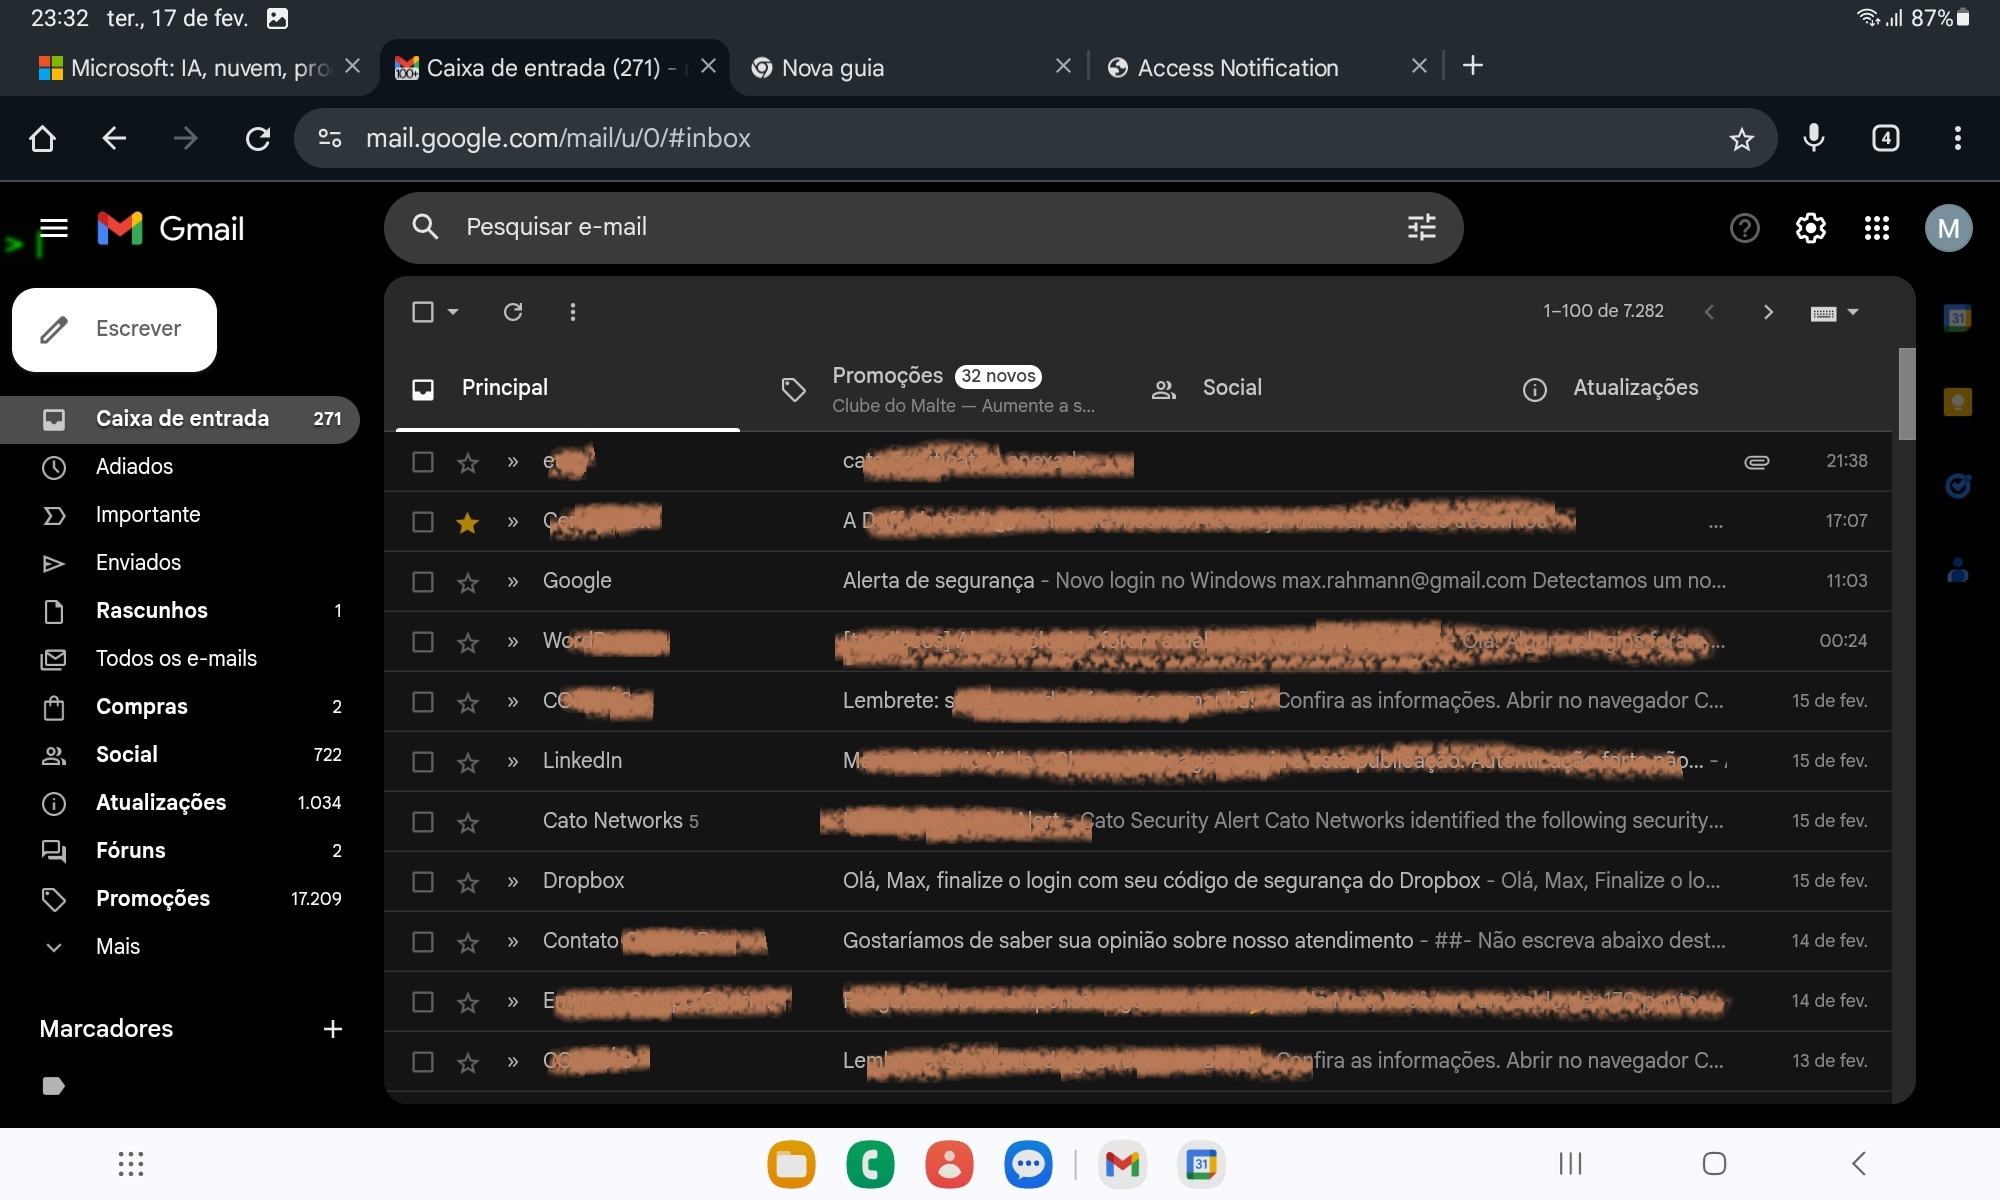Open Google apps grid icon
Screen dimensions: 2000x1200
[1876, 229]
